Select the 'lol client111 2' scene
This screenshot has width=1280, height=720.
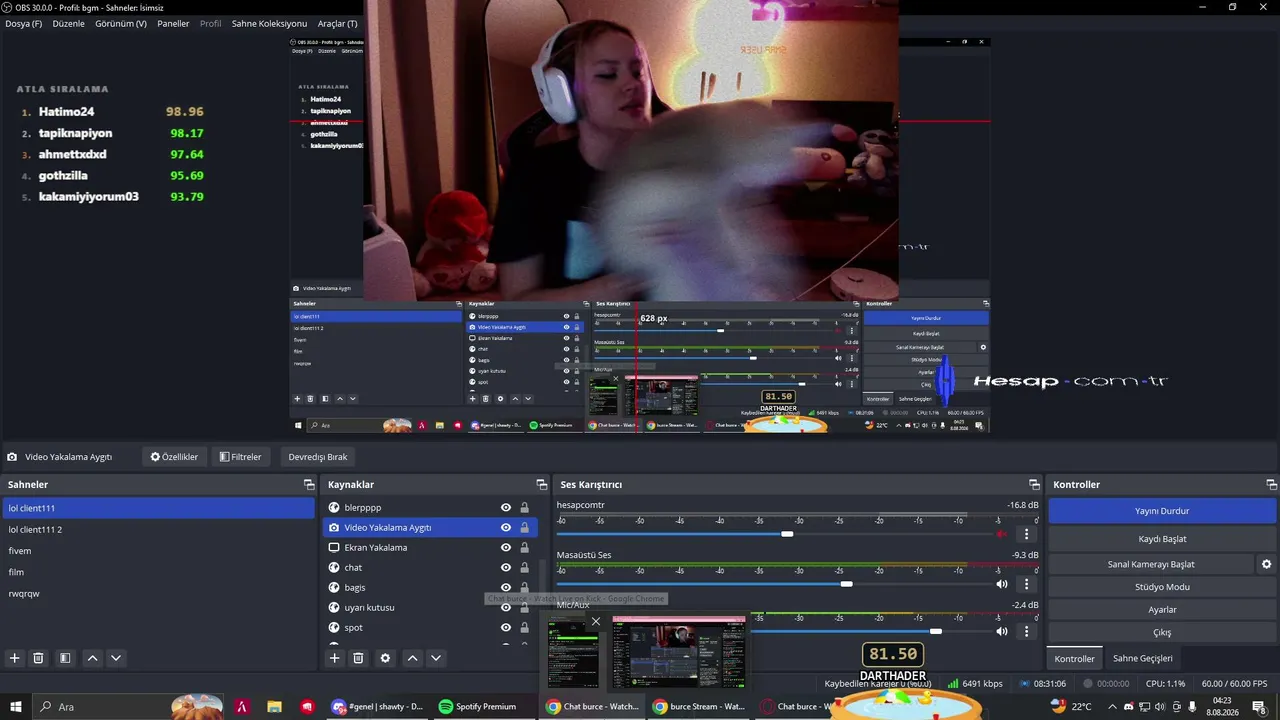(158, 530)
